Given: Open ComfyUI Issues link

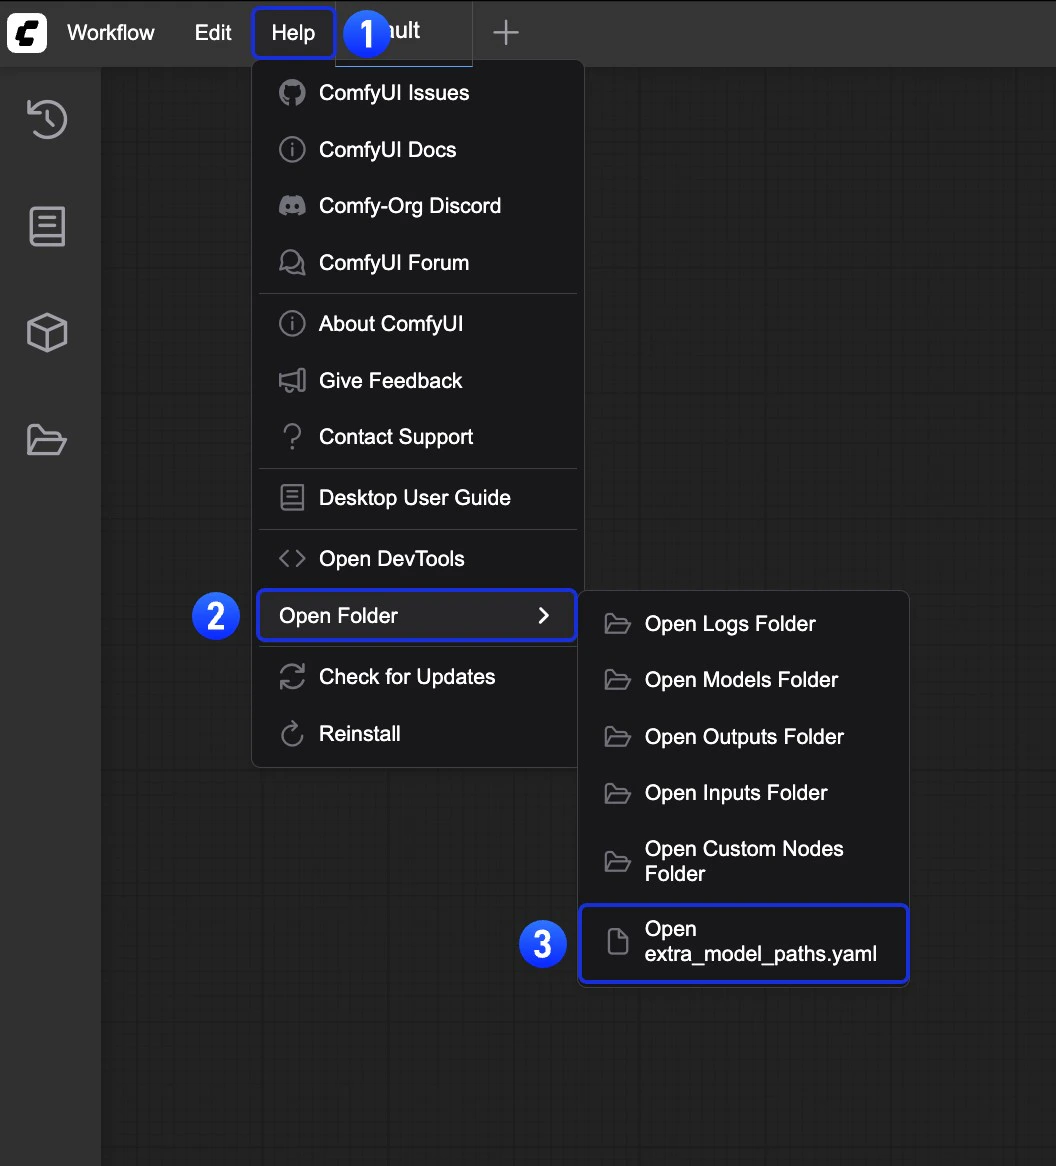Looking at the screenshot, I should [x=416, y=93].
